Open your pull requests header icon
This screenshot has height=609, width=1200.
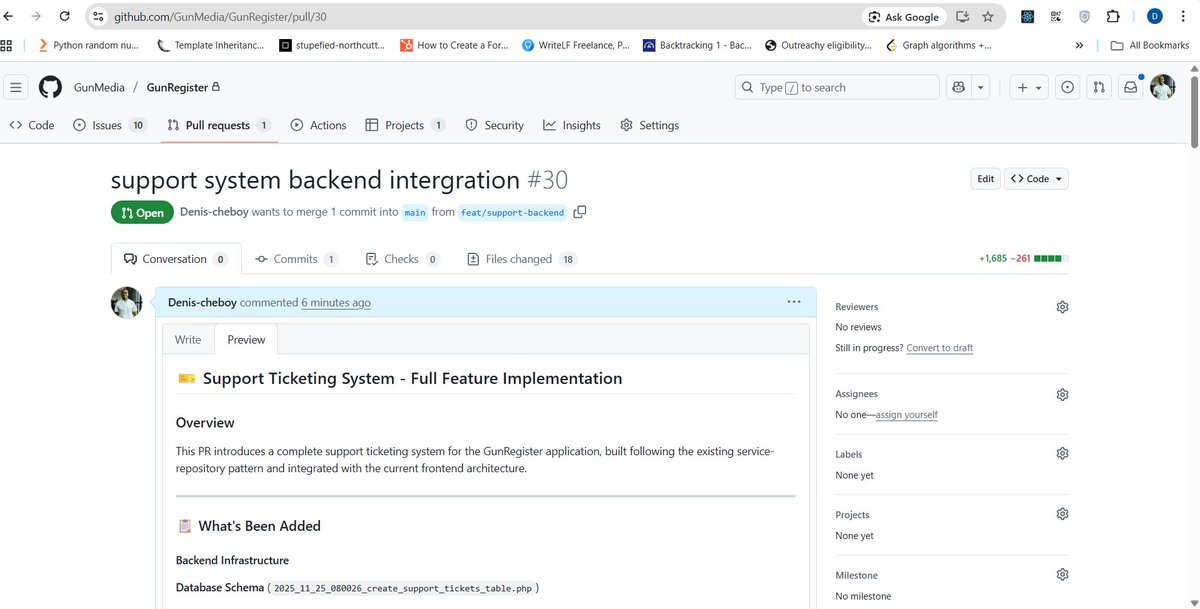click(x=1099, y=88)
